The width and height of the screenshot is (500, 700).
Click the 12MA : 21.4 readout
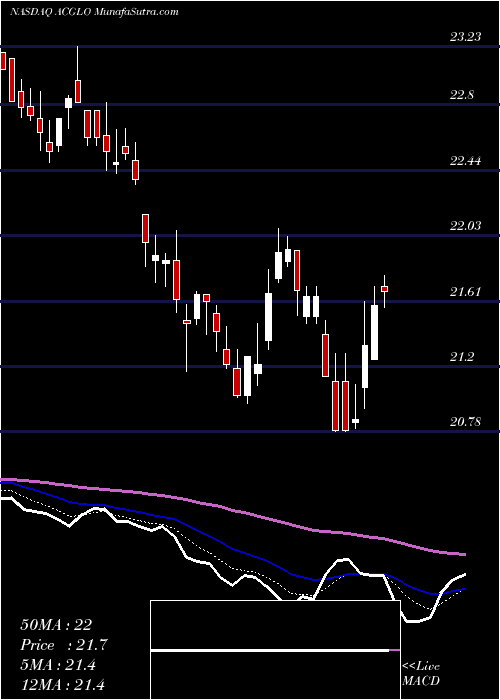click(x=62, y=684)
